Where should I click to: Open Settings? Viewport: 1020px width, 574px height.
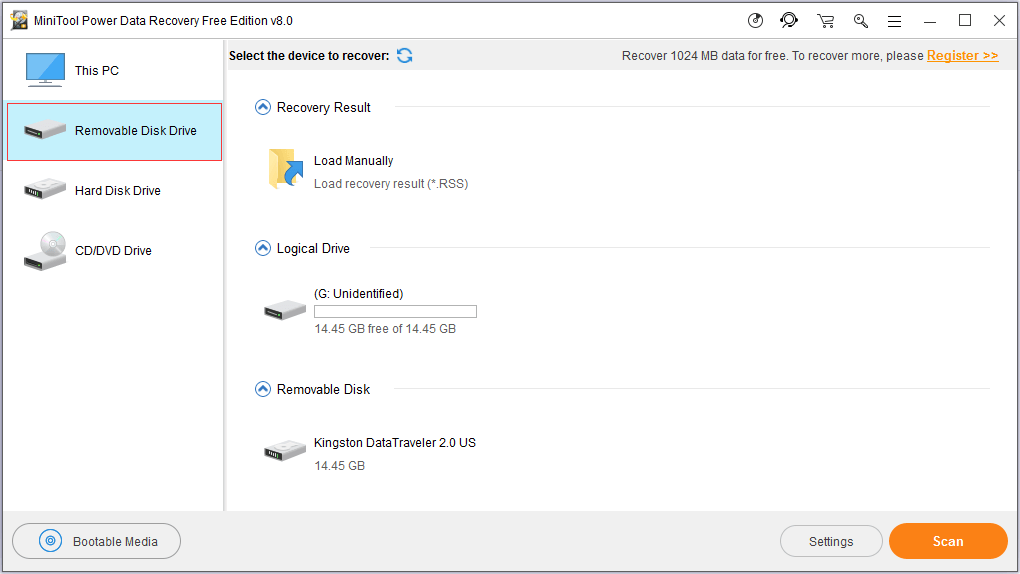coord(831,541)
